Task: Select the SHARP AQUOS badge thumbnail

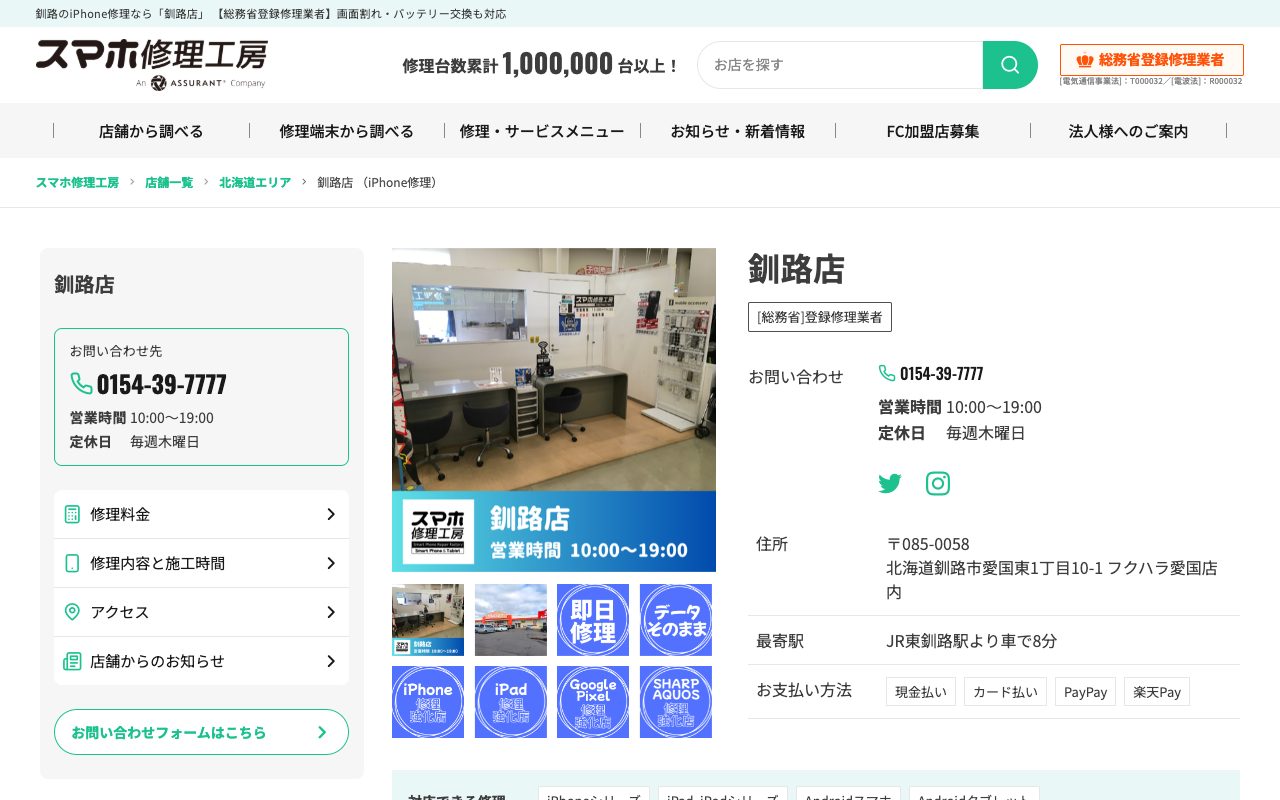Action: pos(676,702)
